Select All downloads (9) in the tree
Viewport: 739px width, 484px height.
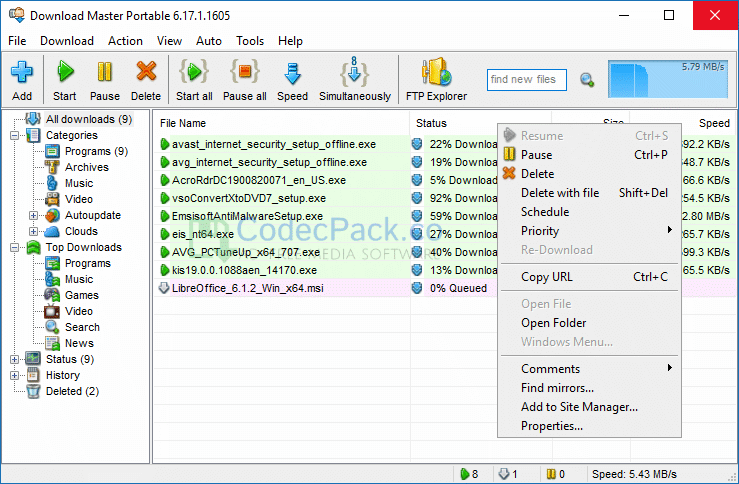89,119
